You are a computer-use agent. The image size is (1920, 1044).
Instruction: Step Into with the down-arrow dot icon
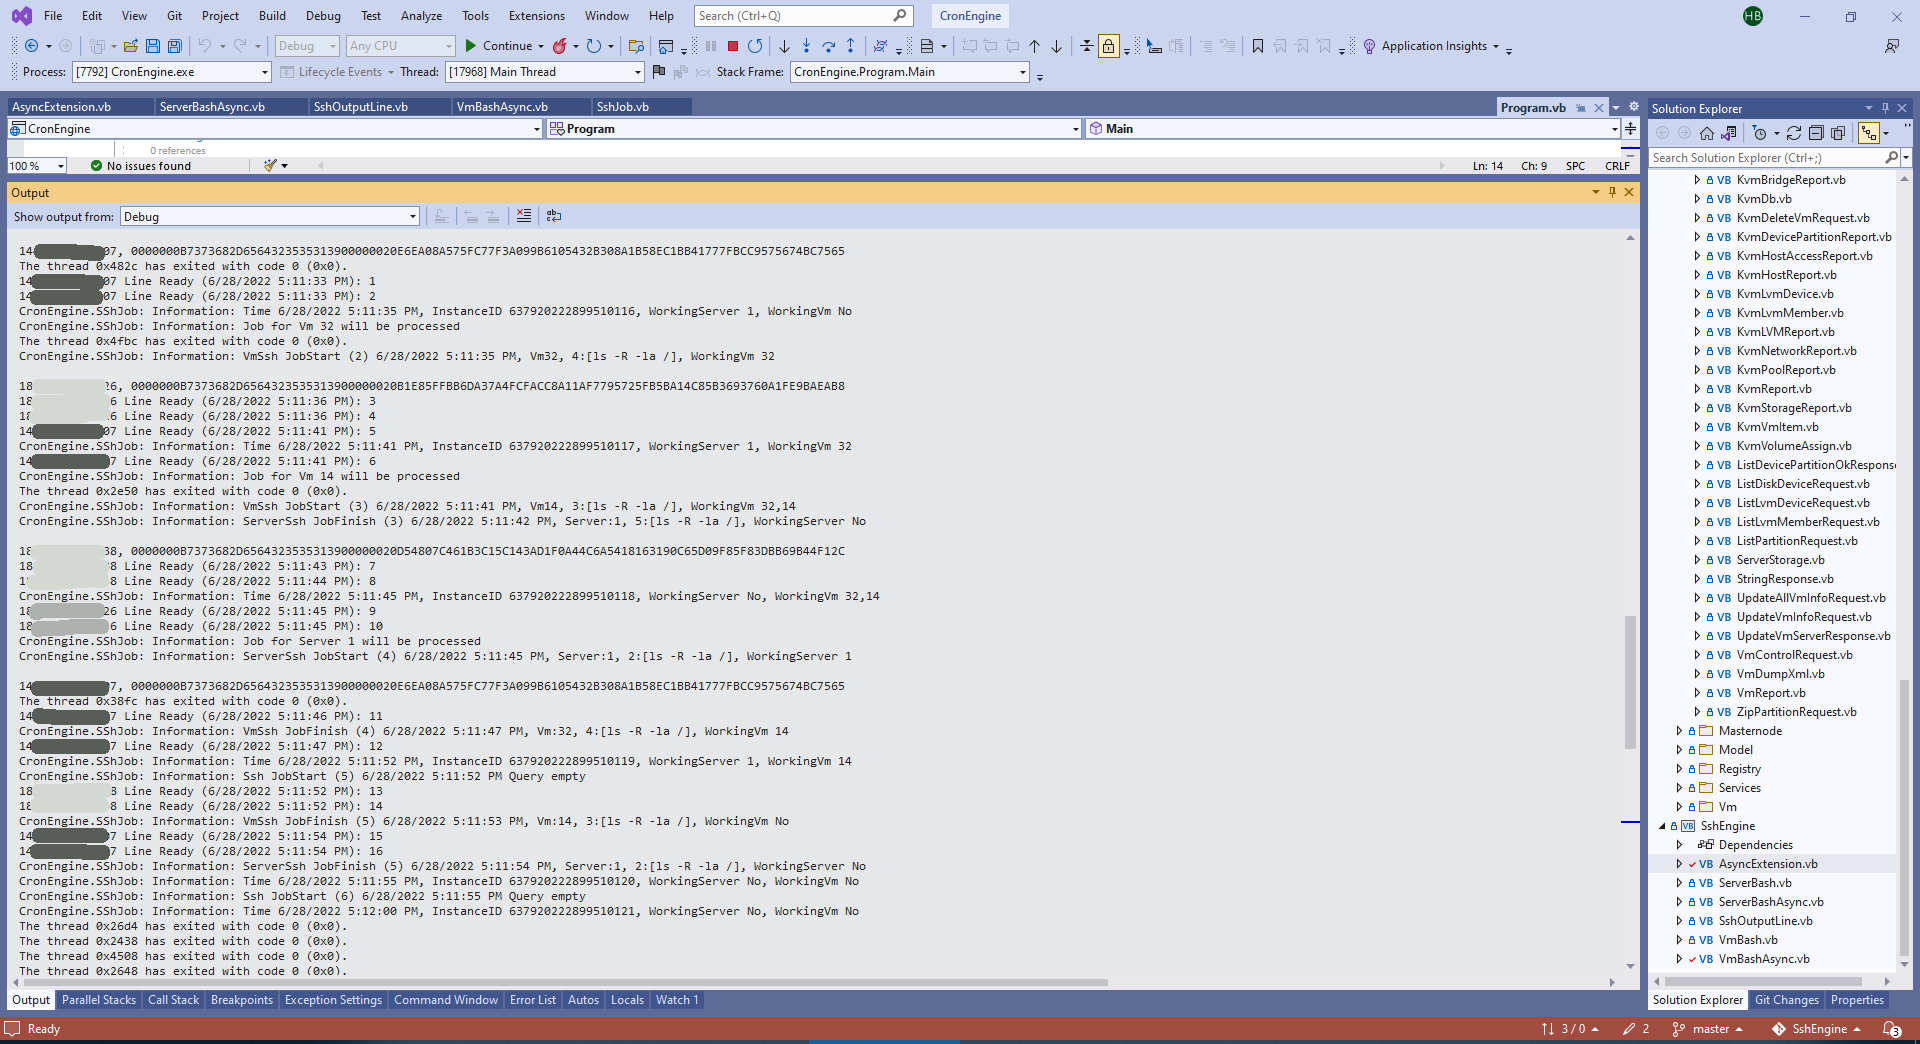[x=806, y=46]
